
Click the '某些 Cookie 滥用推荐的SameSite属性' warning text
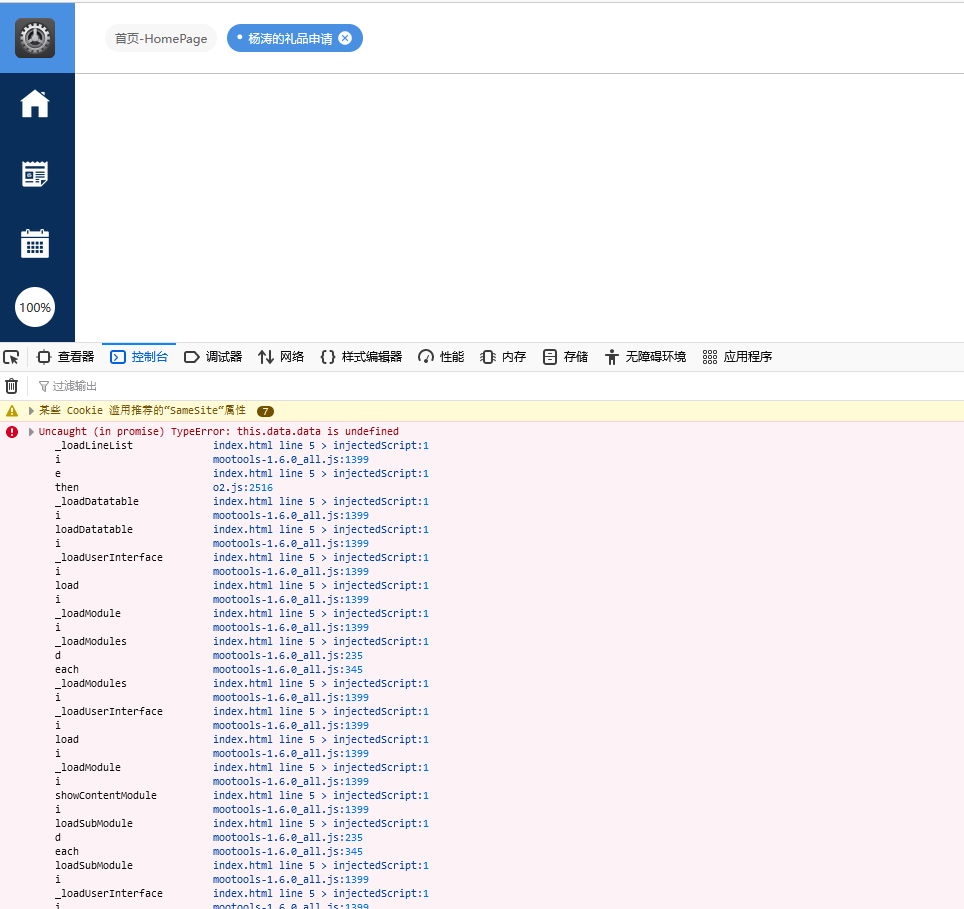143,411
